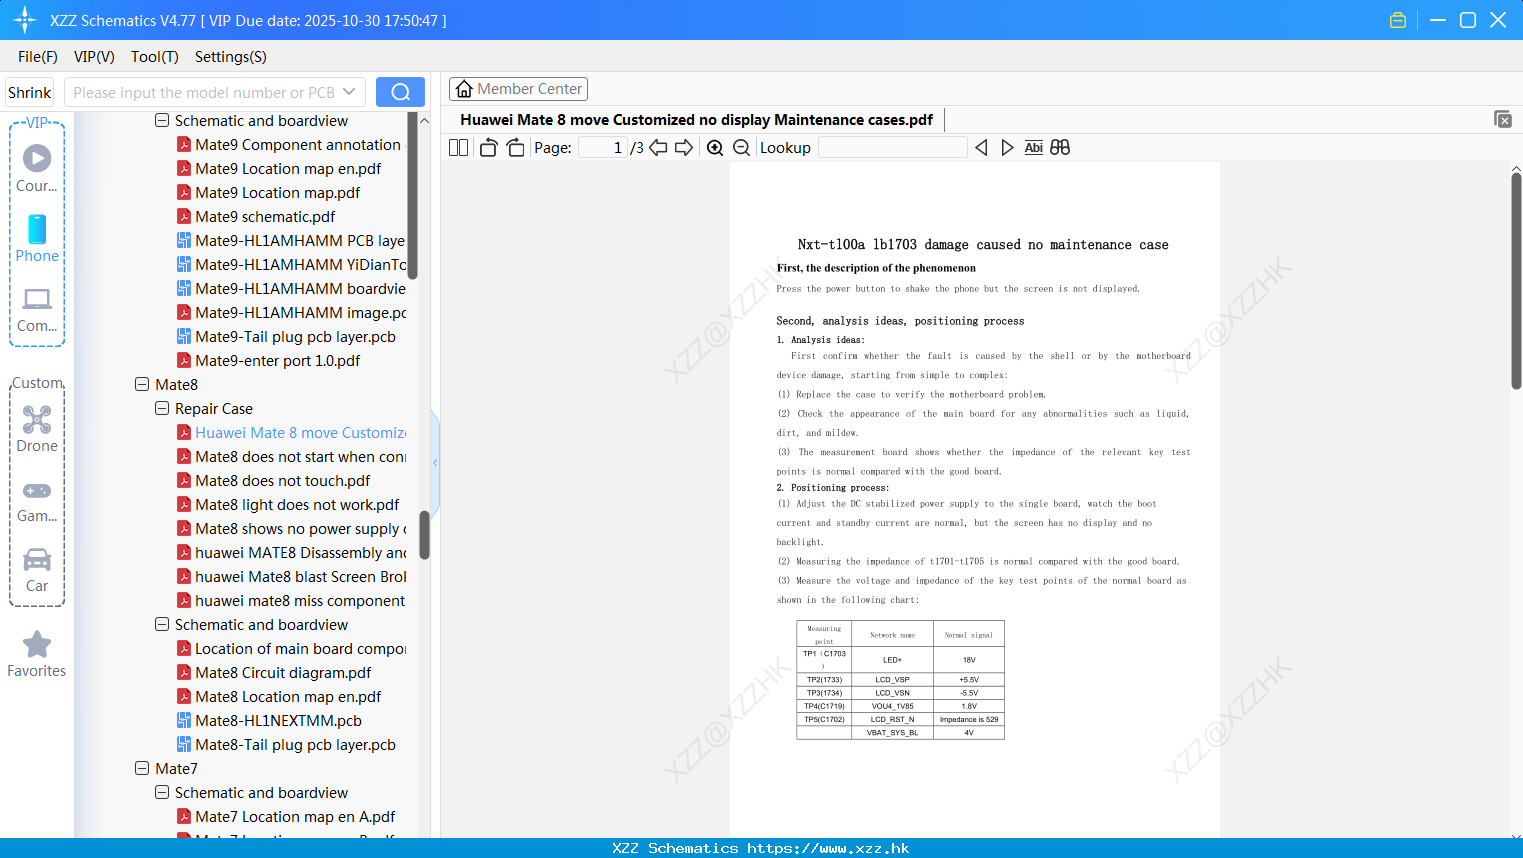Open the Settings(S) menu
1523x858 pixels.
pos(231,57)
